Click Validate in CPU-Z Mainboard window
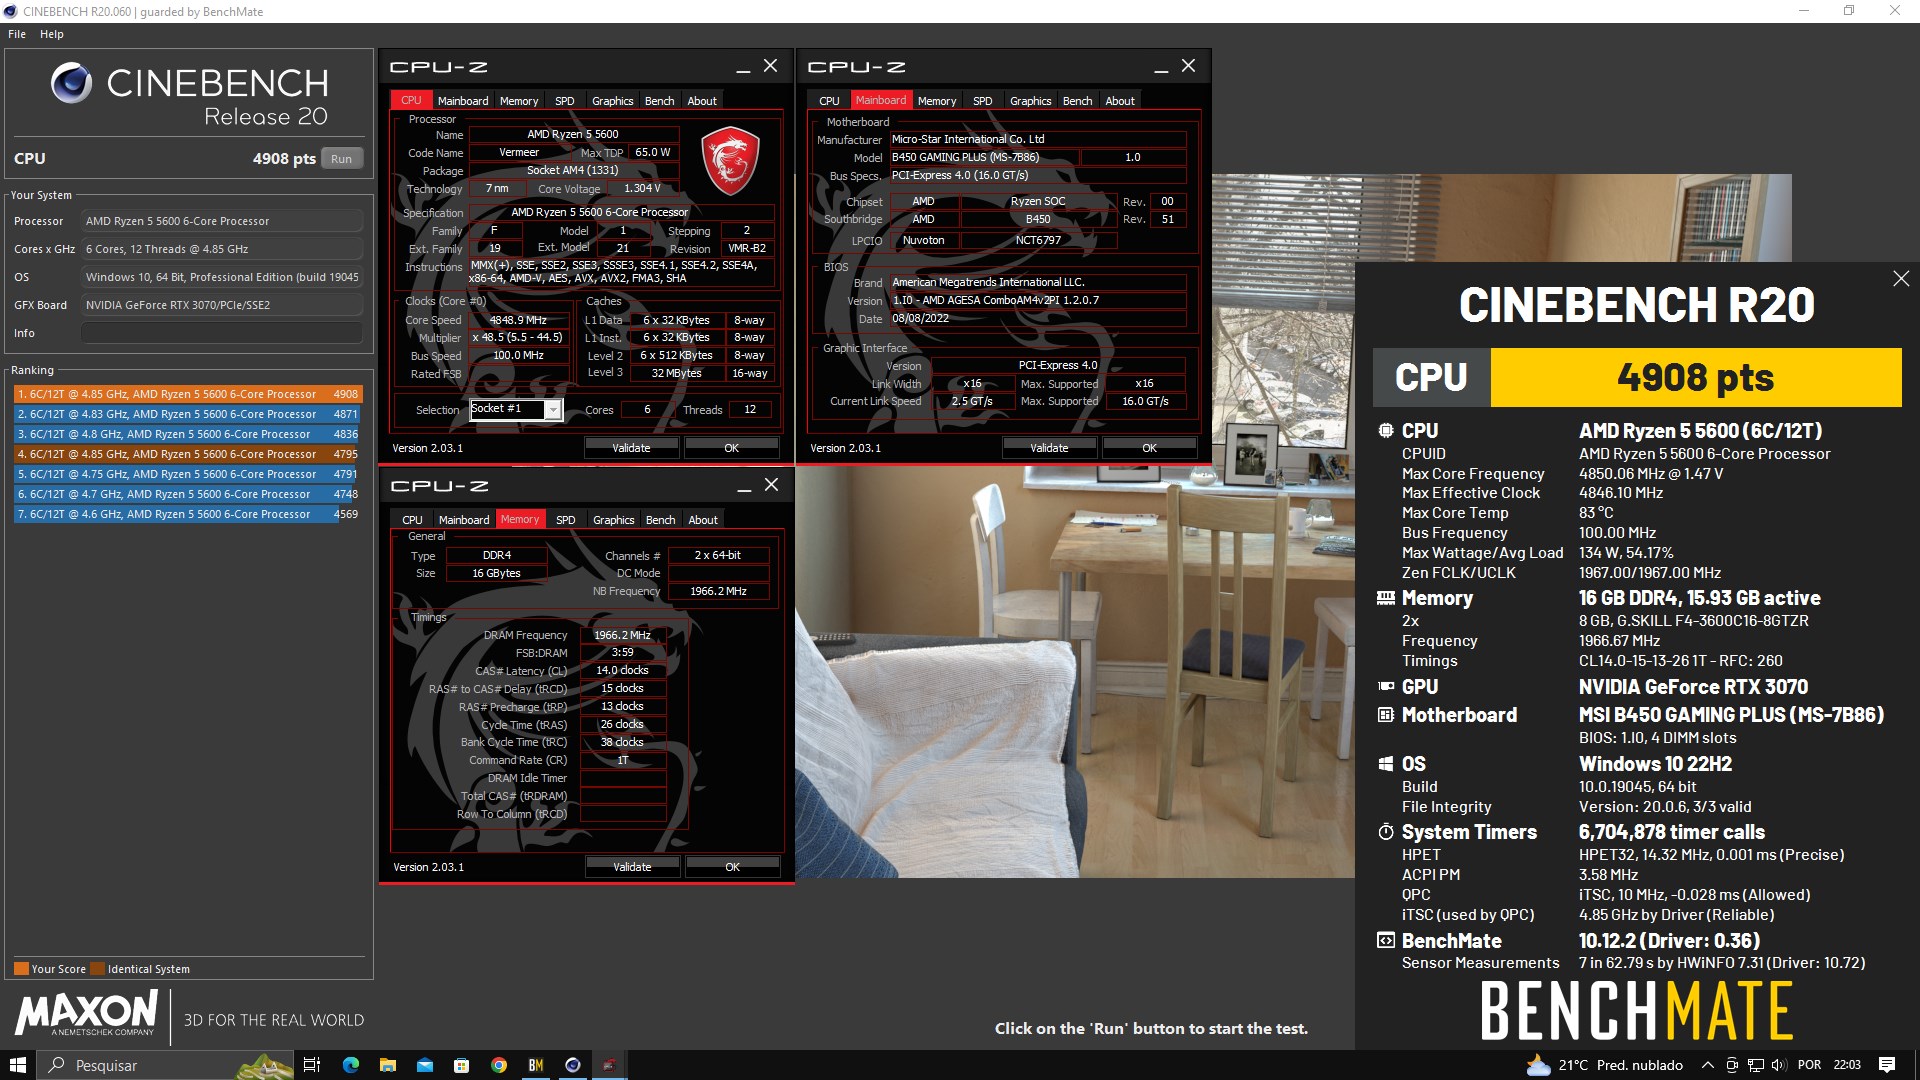 click(x=1049, y=448)
